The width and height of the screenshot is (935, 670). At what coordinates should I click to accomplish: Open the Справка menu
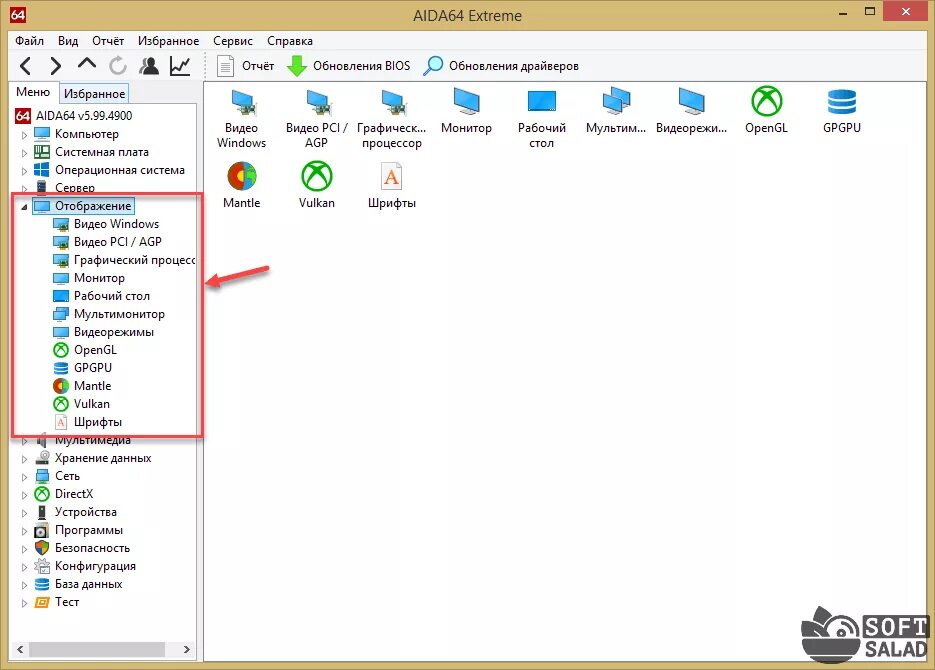coord(290,41)
